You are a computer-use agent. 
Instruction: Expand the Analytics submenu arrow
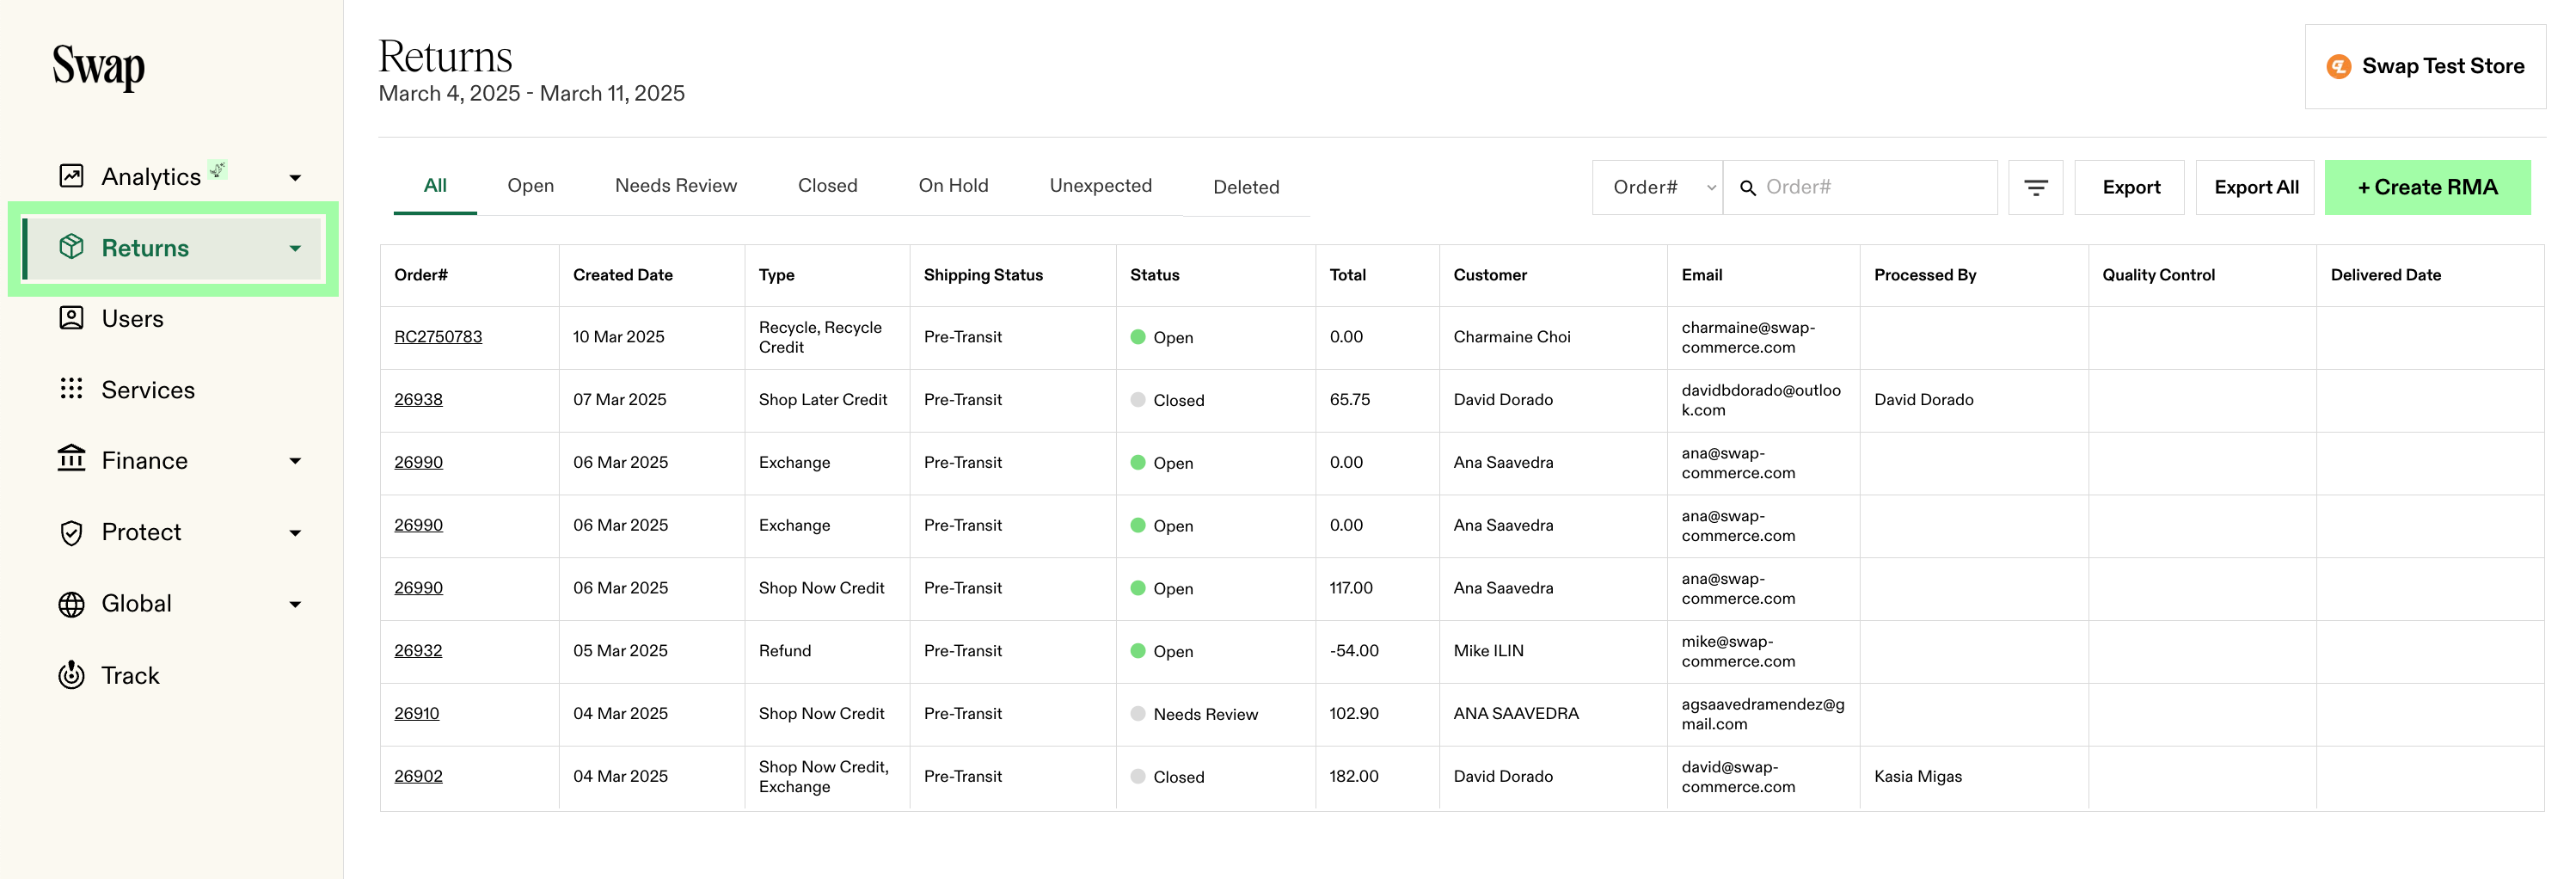[x=295, y=178]
